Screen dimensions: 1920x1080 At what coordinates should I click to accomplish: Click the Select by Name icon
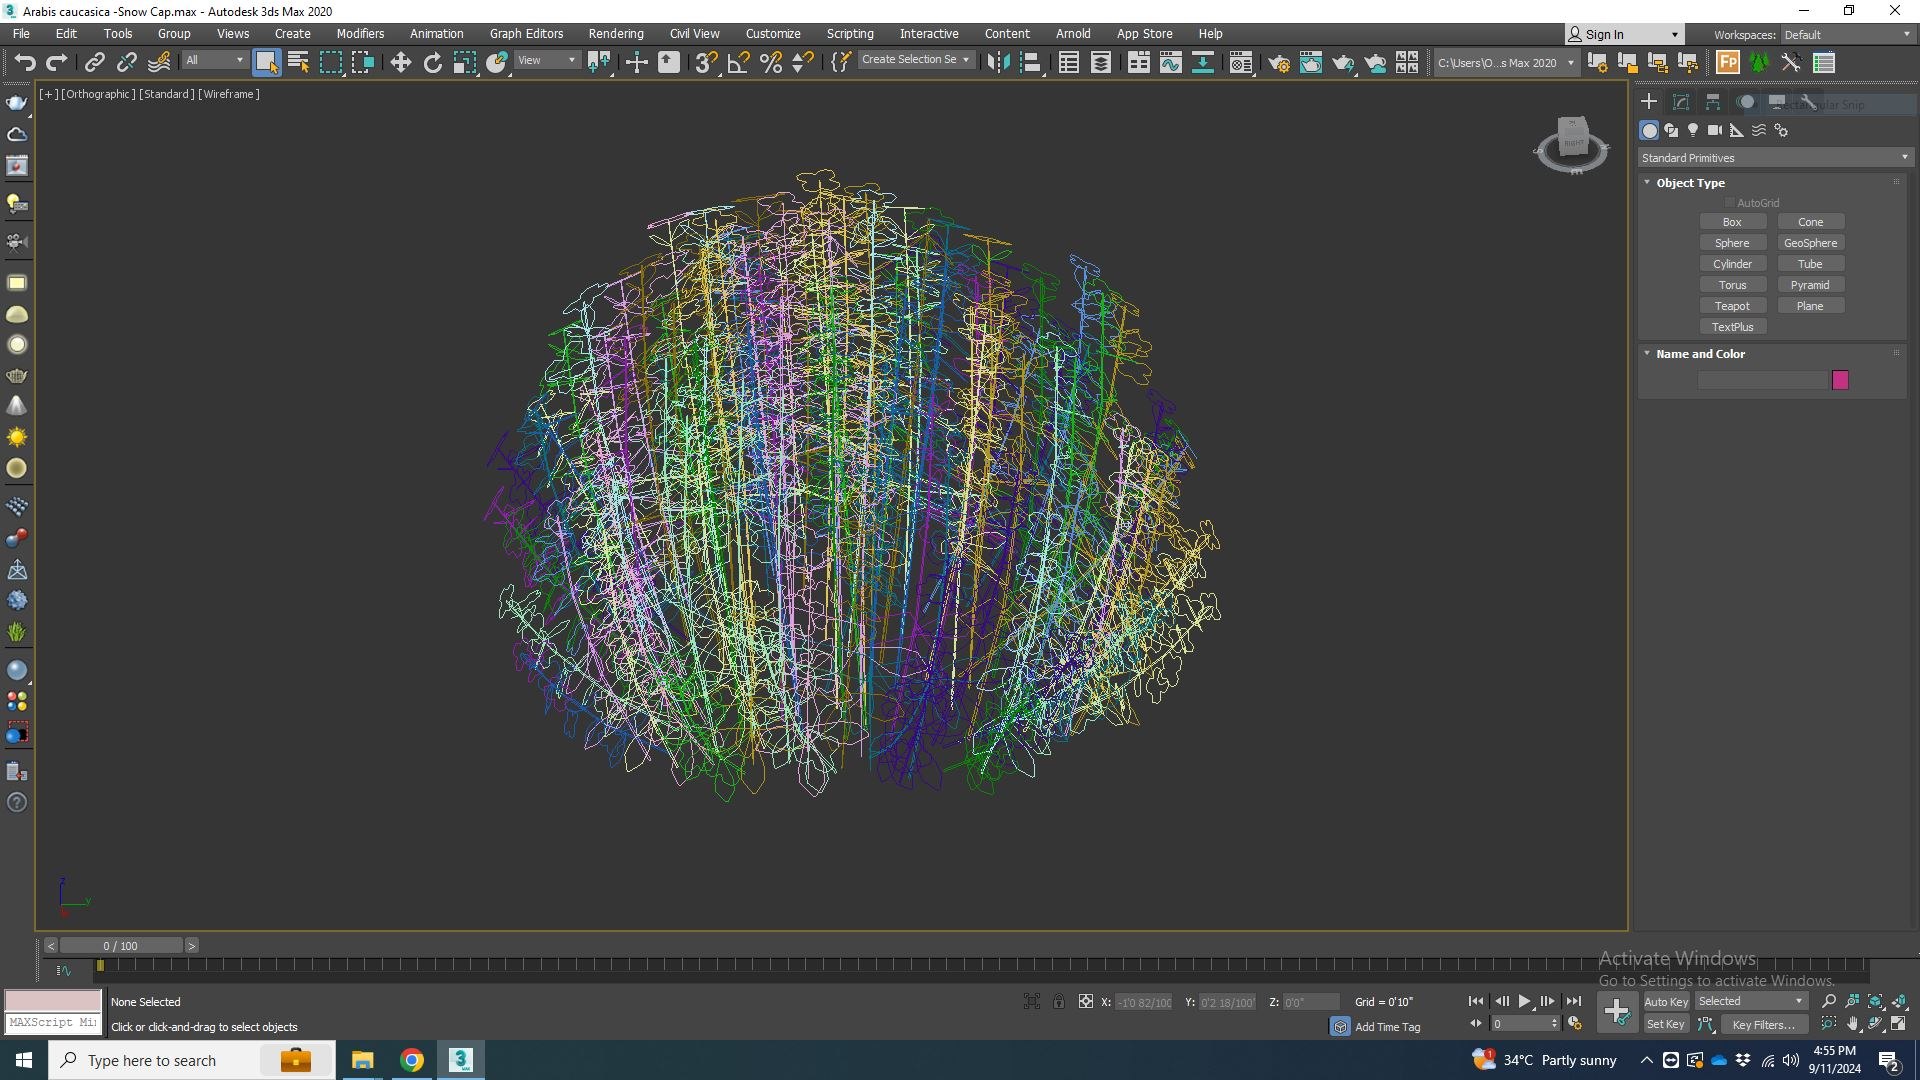tap(298, 63)
